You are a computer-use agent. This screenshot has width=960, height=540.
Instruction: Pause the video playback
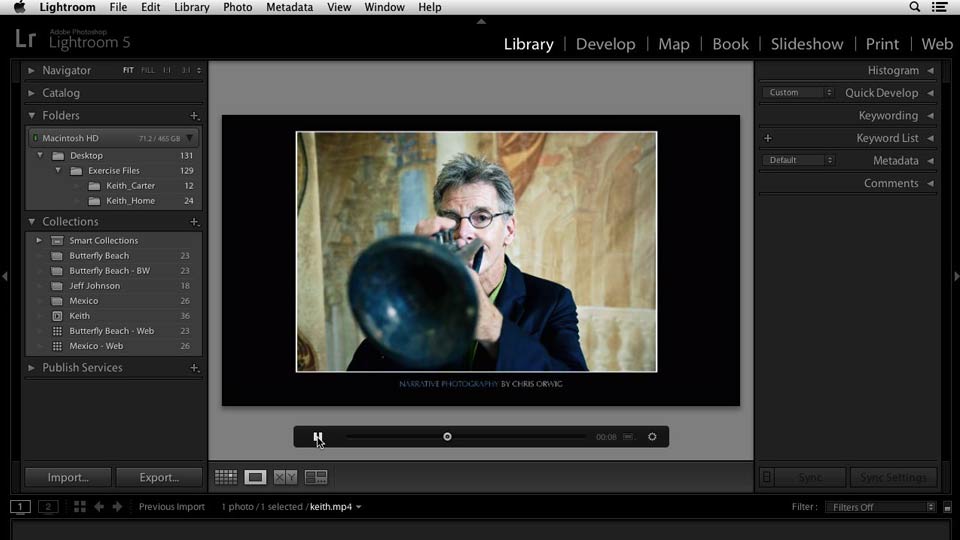coord(318,437)
